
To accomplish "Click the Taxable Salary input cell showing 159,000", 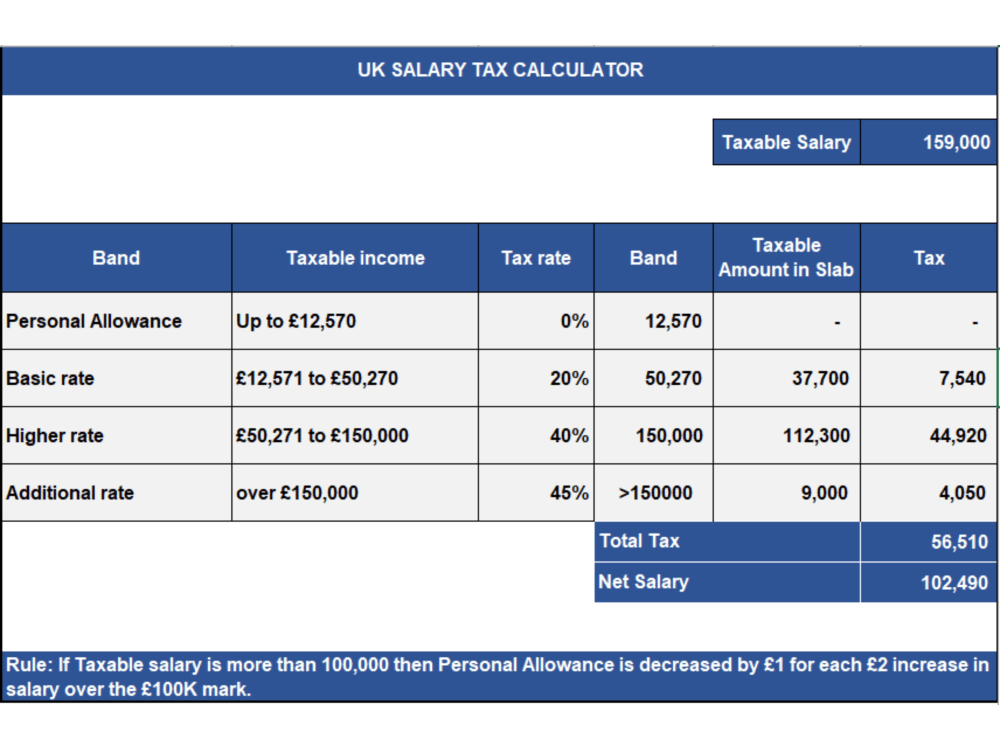I will 929,141.
